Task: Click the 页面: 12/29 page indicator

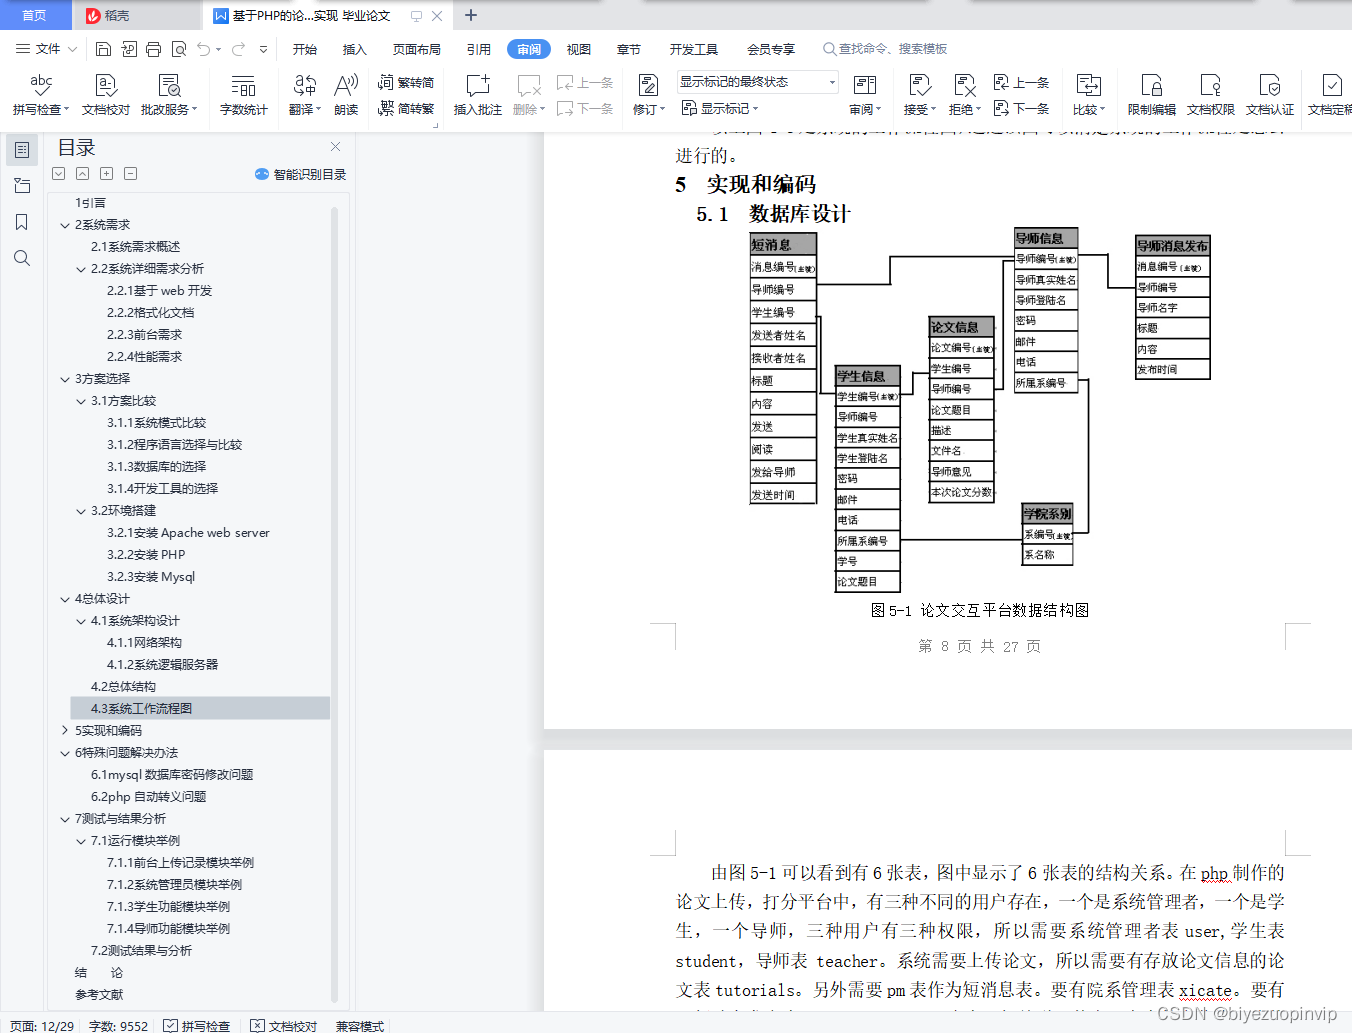Action: point(42,1025)
